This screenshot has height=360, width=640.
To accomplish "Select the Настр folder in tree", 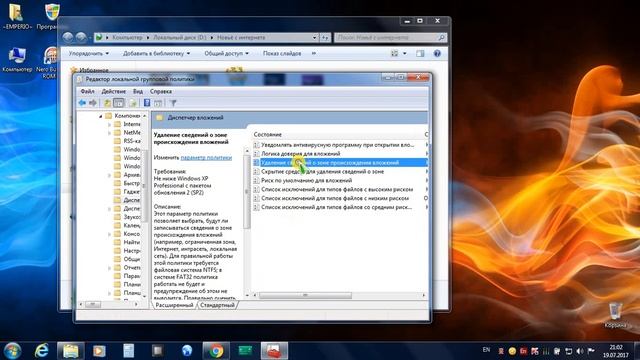I will point(127,251).
